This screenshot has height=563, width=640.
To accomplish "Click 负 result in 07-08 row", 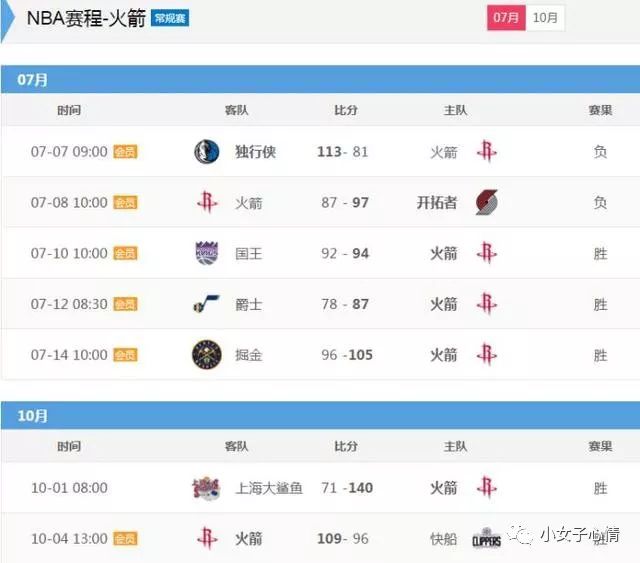I will coord(600,203).
